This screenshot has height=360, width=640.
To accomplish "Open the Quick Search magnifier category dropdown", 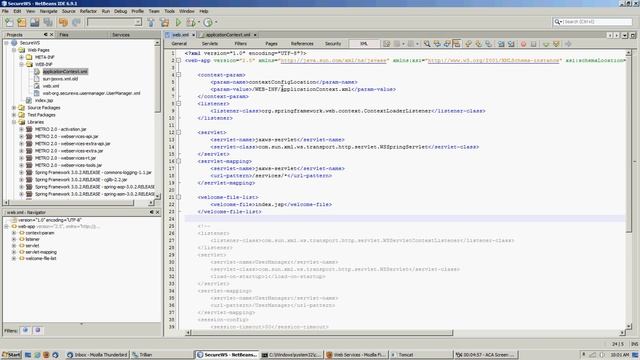I will (558, 22).
